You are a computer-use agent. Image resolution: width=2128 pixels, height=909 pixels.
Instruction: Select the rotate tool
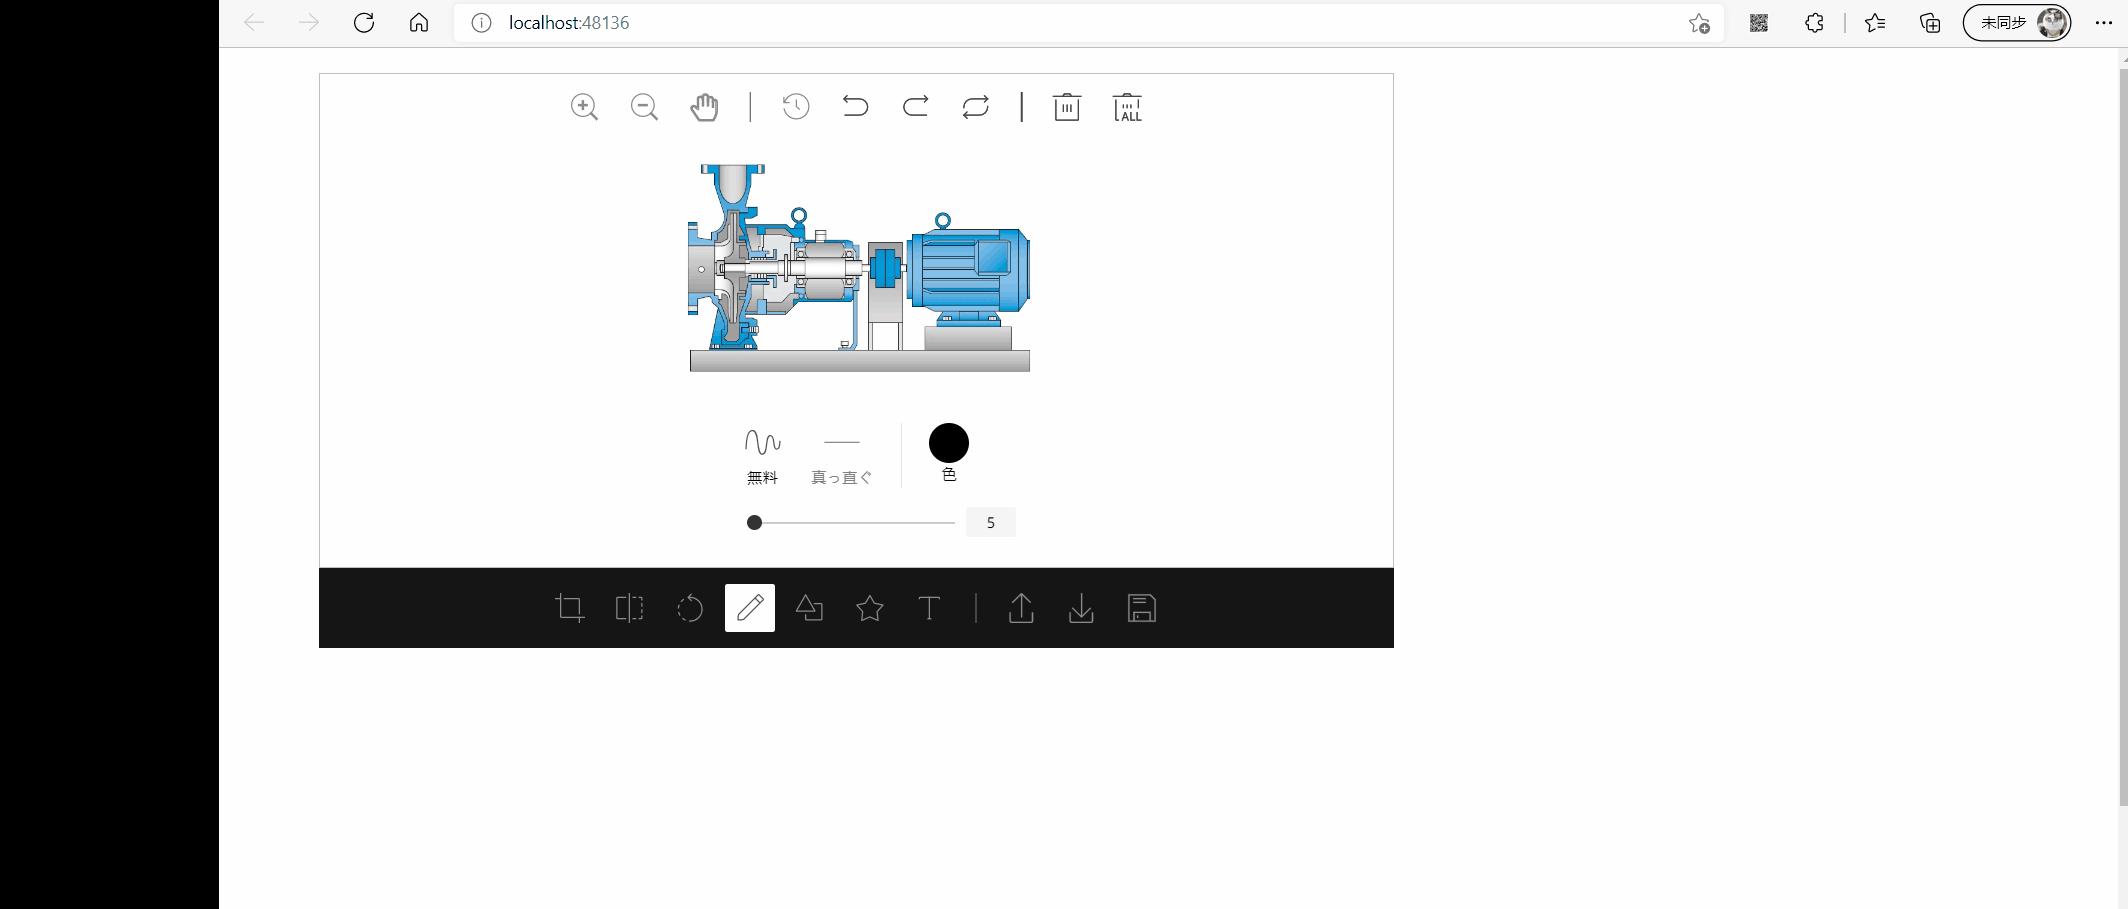click(690, 608)
